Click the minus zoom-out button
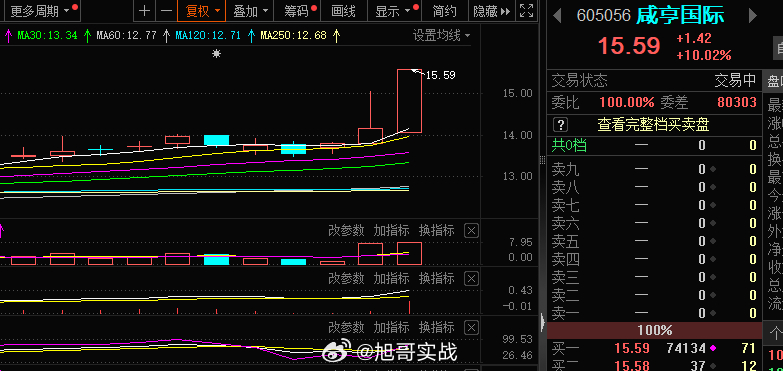This screenshot has width=783, height=371. [167, 11]
